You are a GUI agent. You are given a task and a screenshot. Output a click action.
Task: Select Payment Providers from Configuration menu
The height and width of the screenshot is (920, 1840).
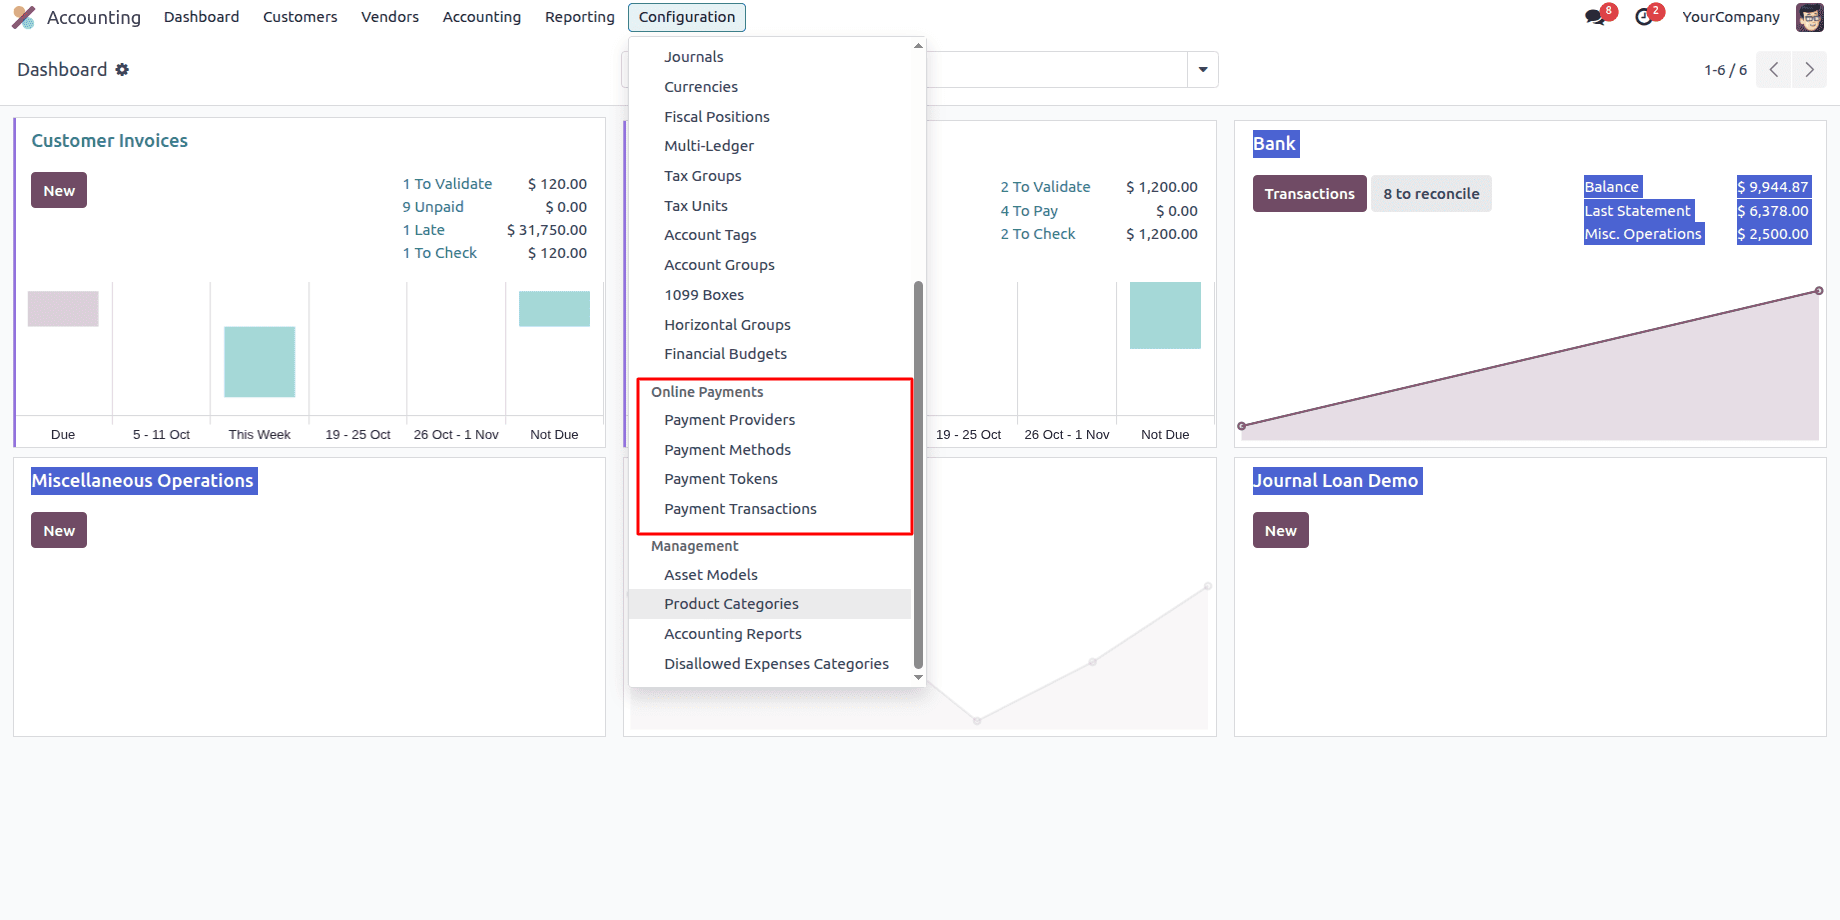pyautogui.click(x=729, y=420)
